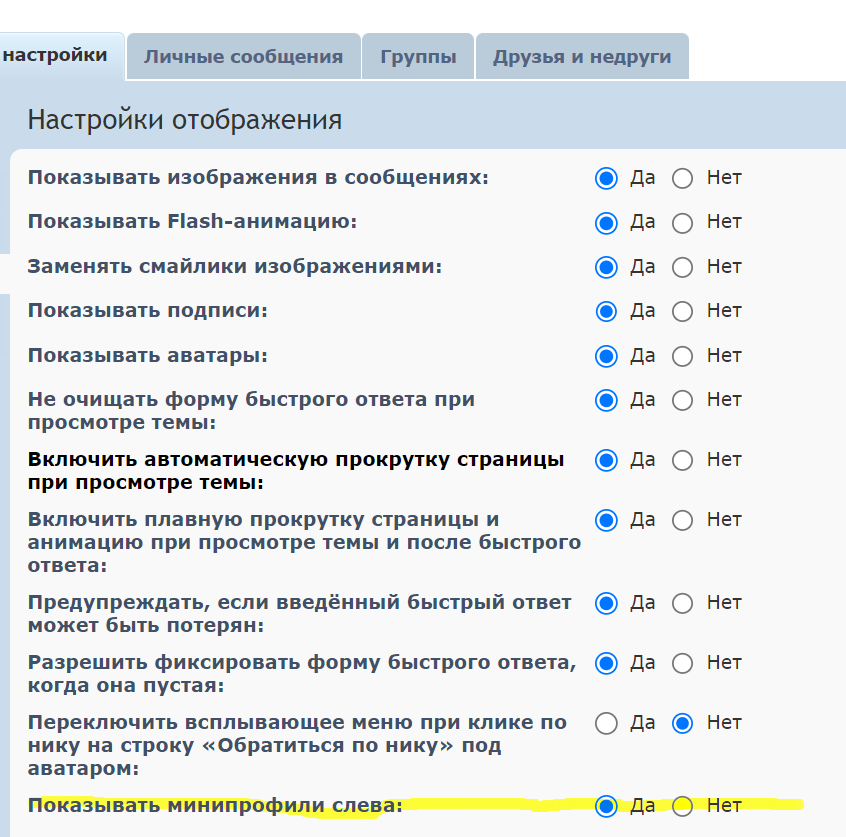Select Да for Предупреждать о потерянном ответе
This screenshot has height=837, width=846.
point(606,603)
